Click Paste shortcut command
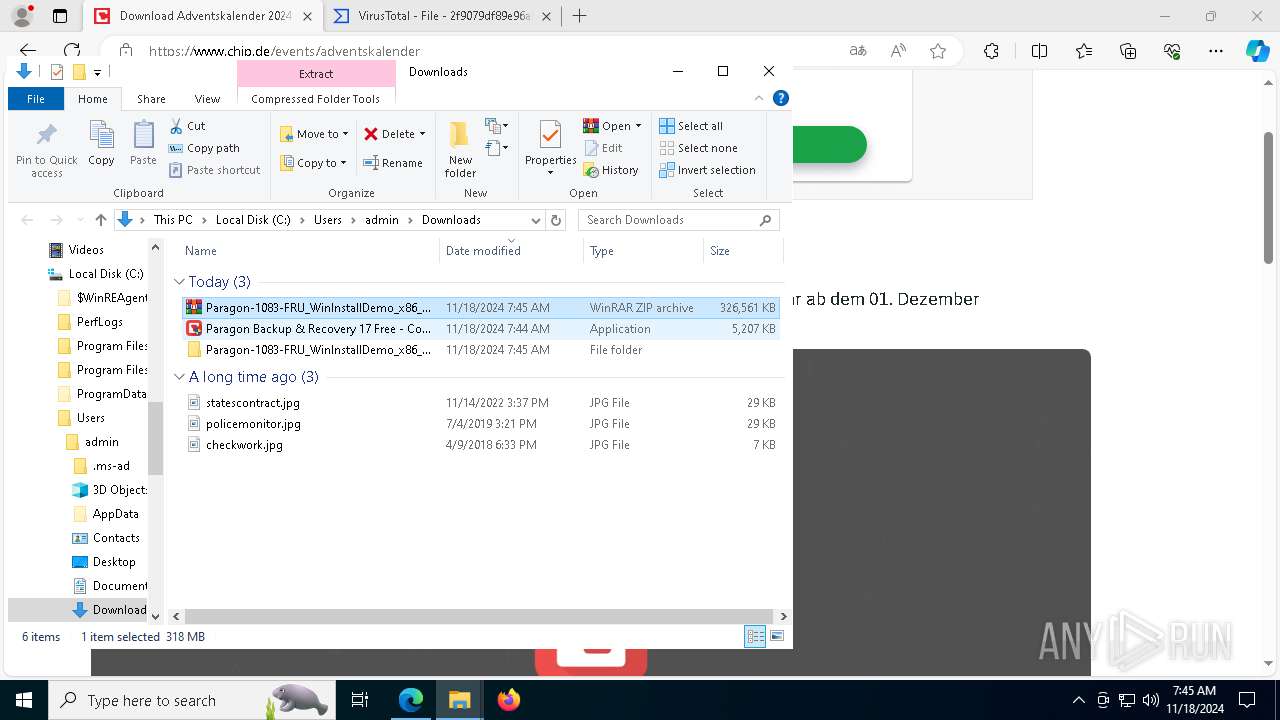 (x=214, y=170)
